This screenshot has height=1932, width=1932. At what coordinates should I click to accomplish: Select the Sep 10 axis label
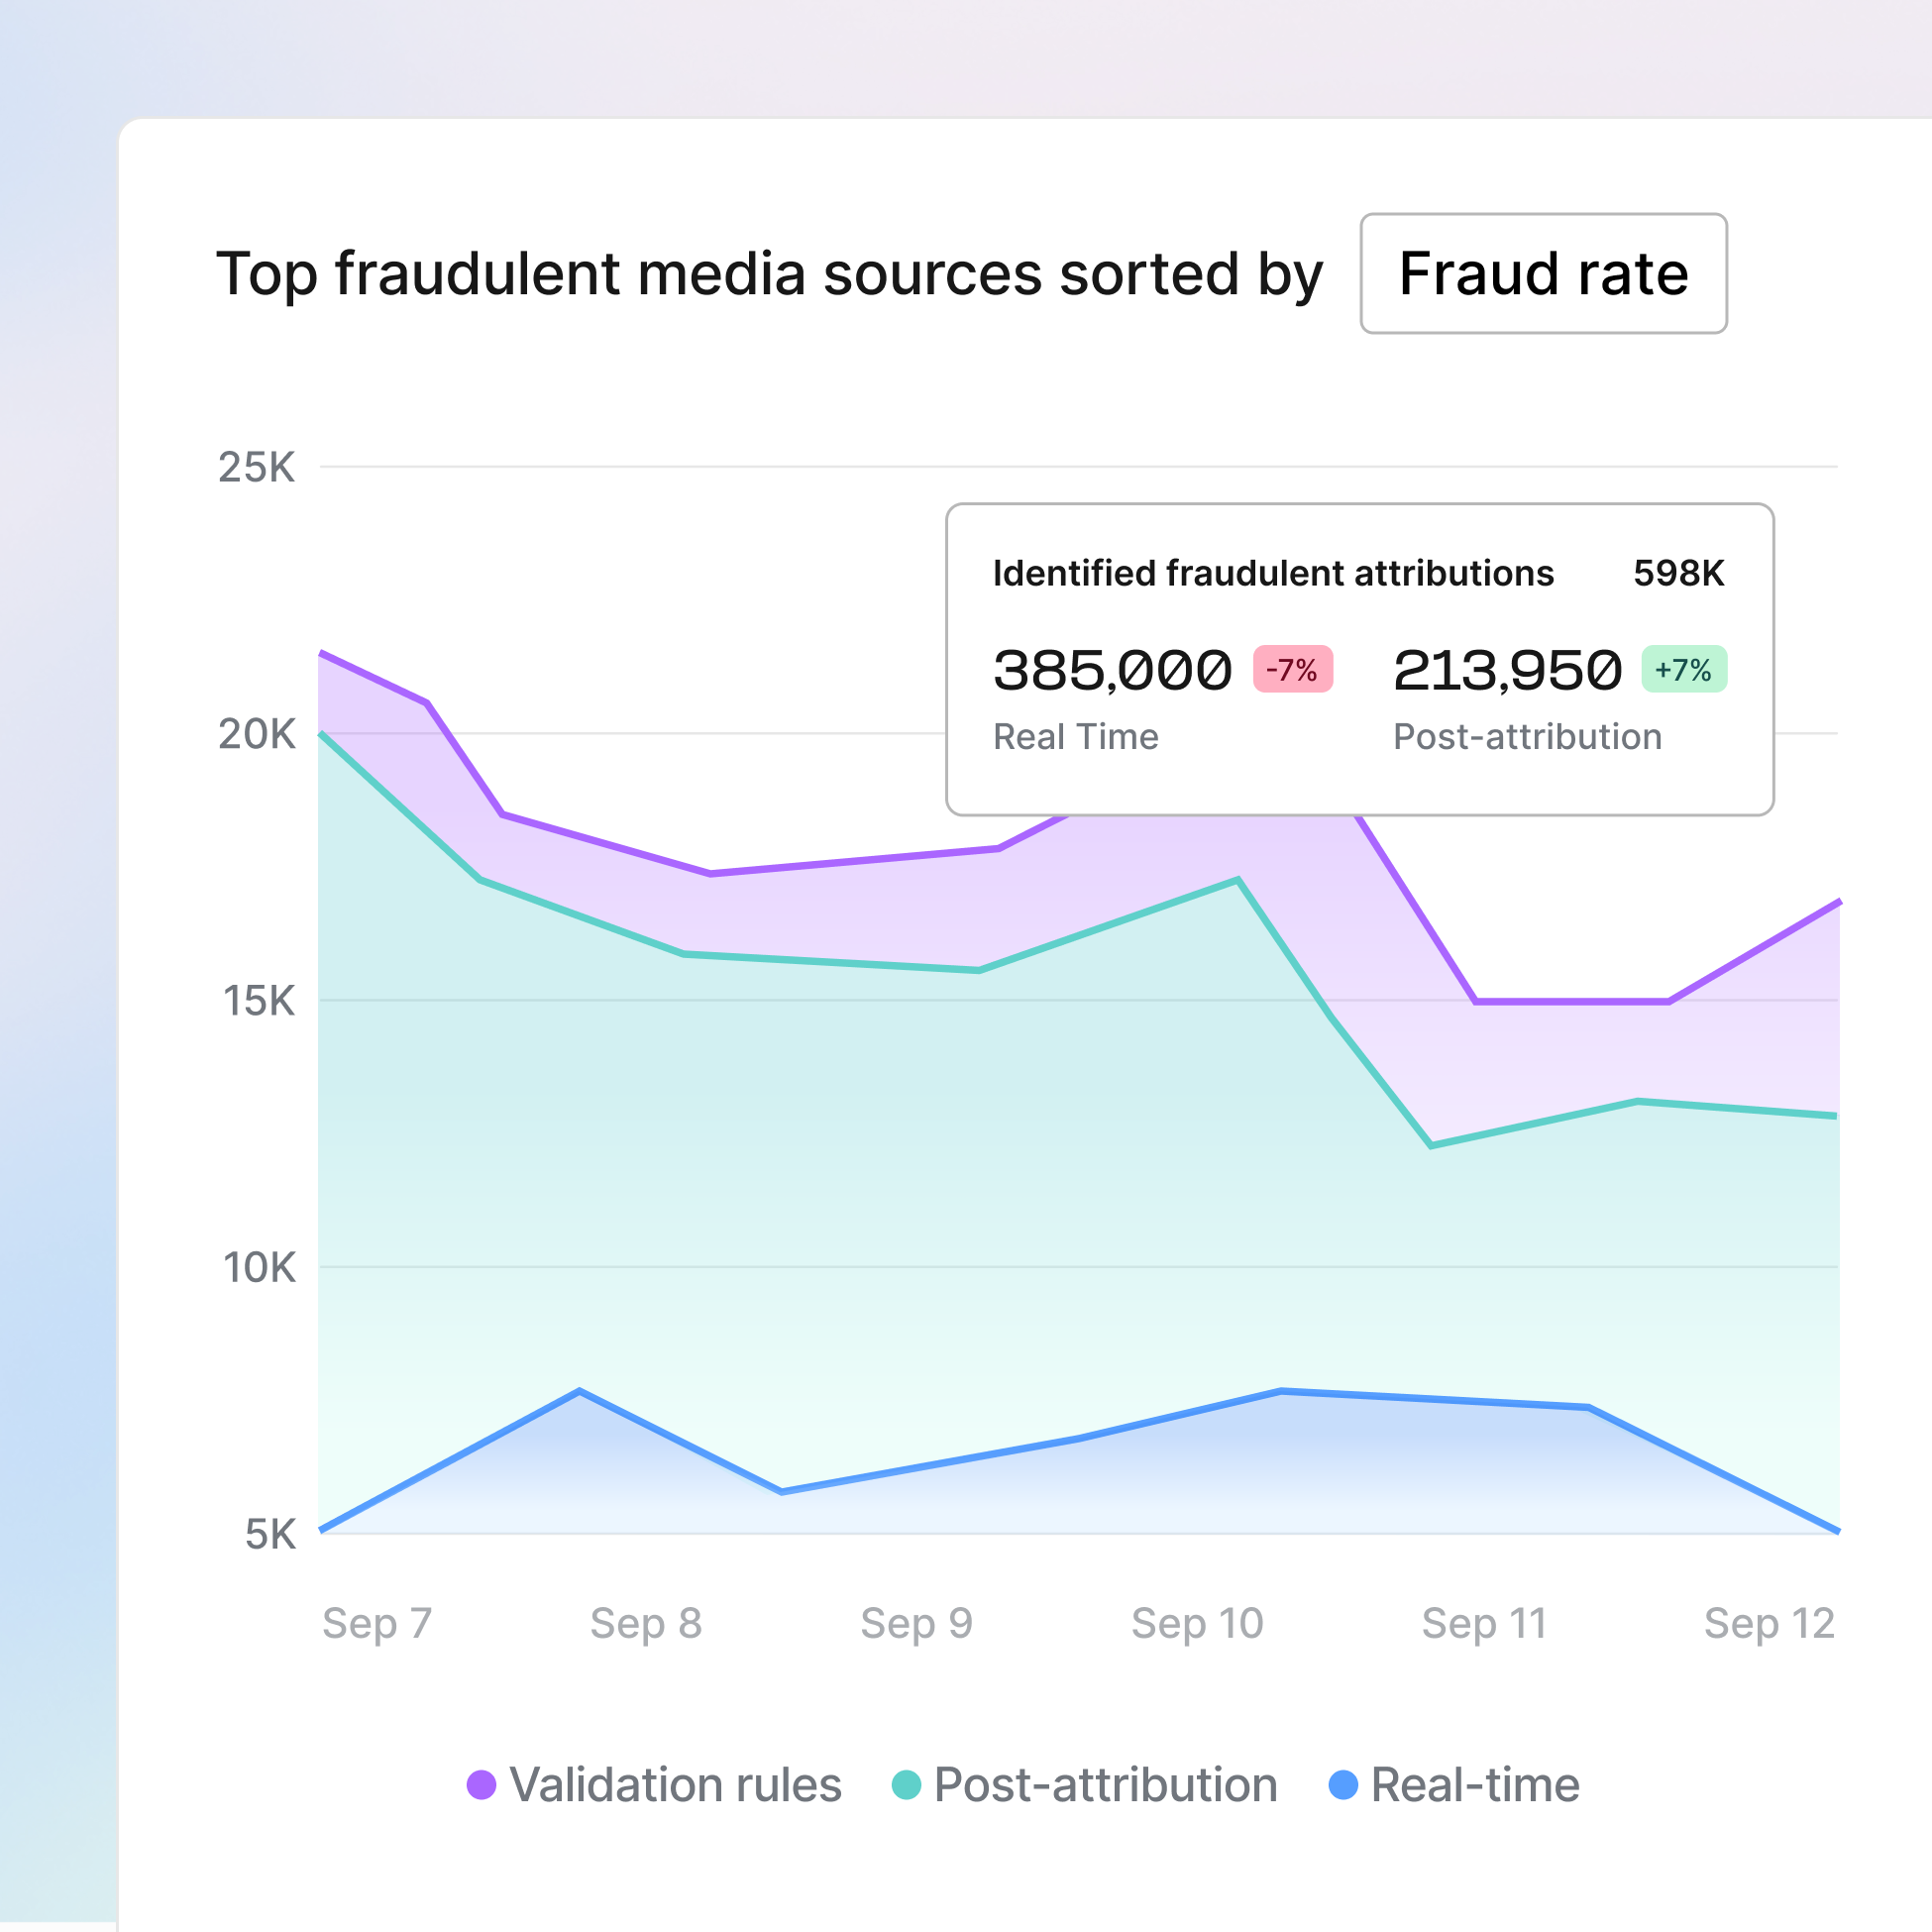(x=1196, y=1622)
